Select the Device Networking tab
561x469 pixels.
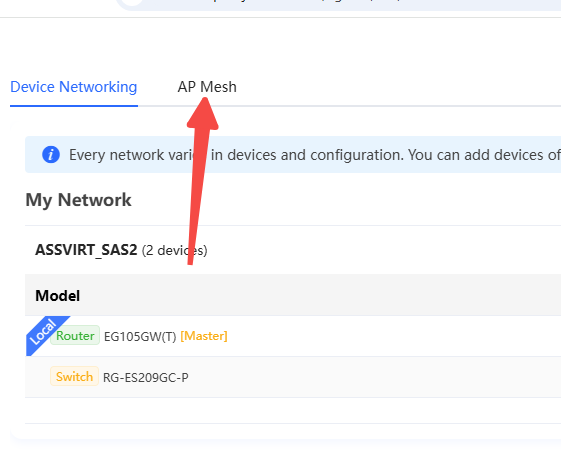[74, 87]
